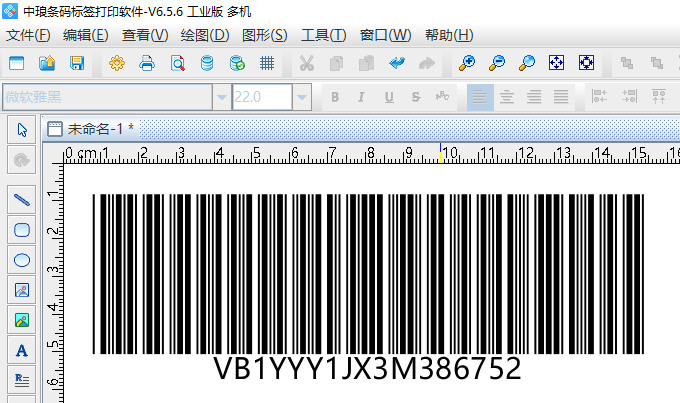Screen dimensions: 680x403
Task: Open the 工具(T) menu
Action: pos(324,35)
